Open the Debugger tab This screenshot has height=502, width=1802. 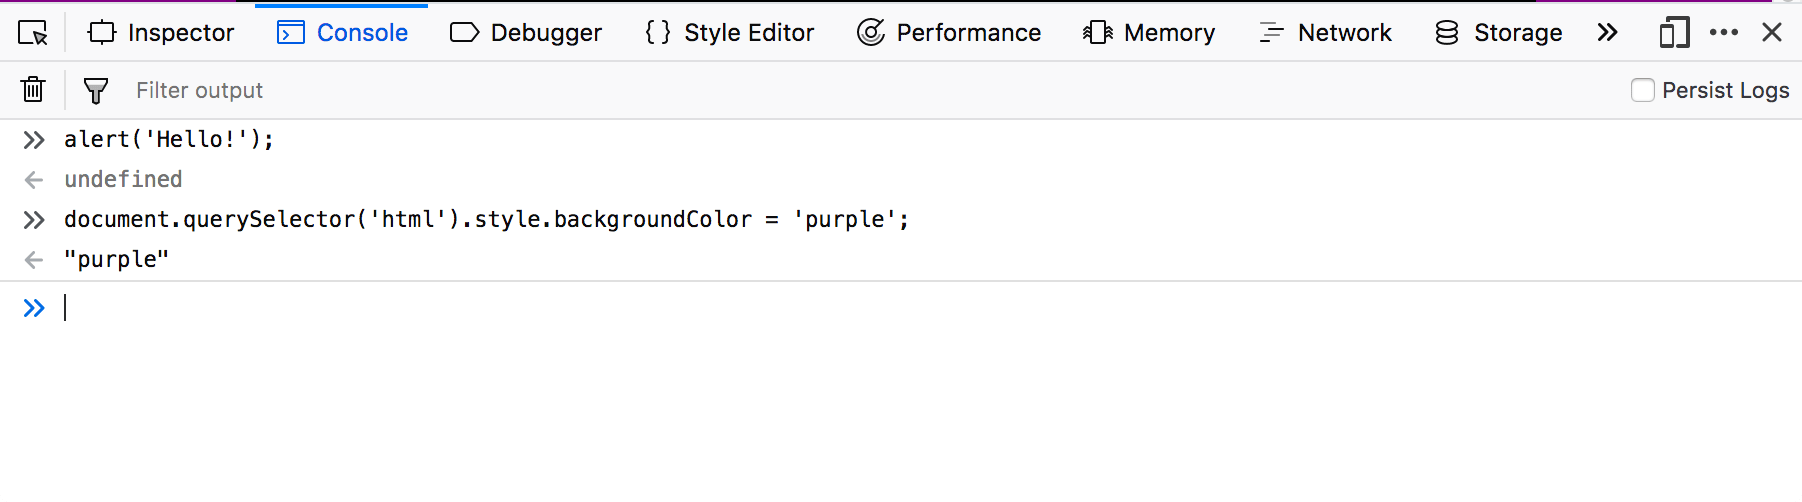tap(526, 33)
